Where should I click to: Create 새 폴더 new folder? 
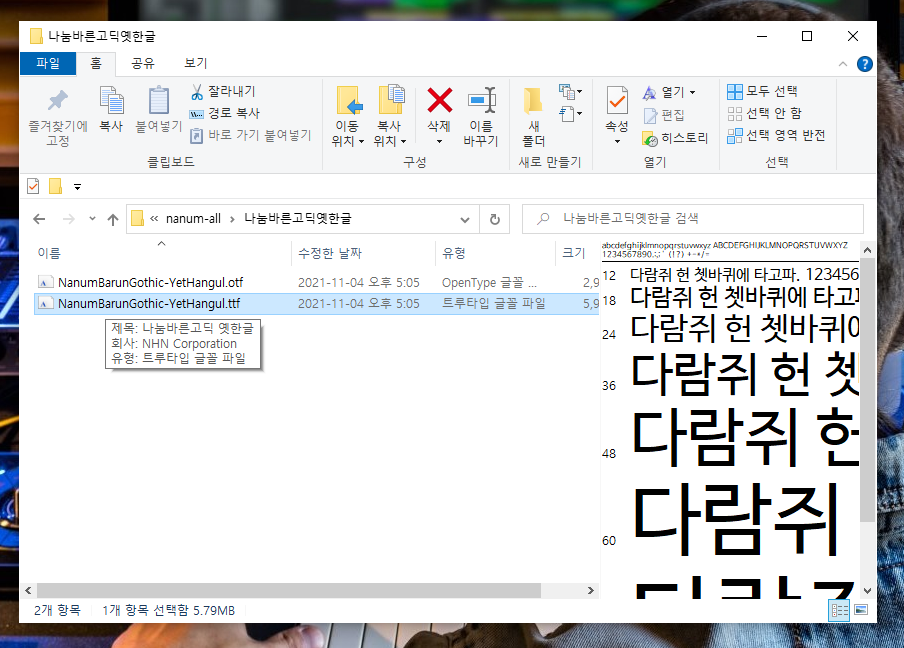click(533, 117)
